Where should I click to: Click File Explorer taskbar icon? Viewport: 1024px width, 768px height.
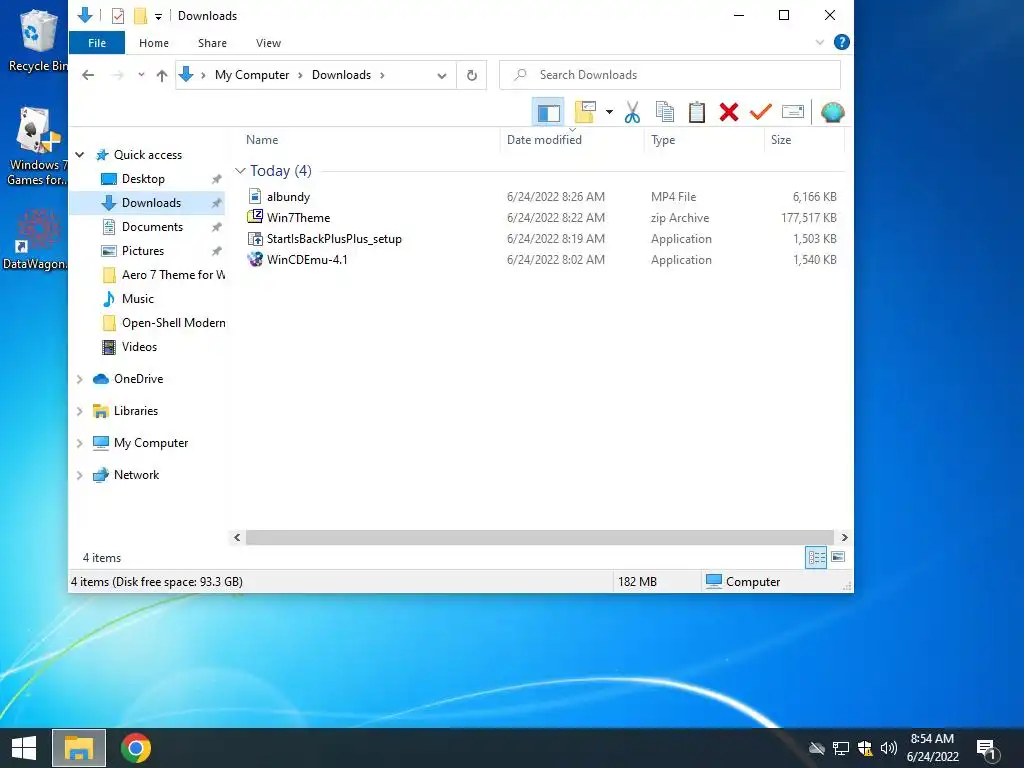tap(79, 748)
